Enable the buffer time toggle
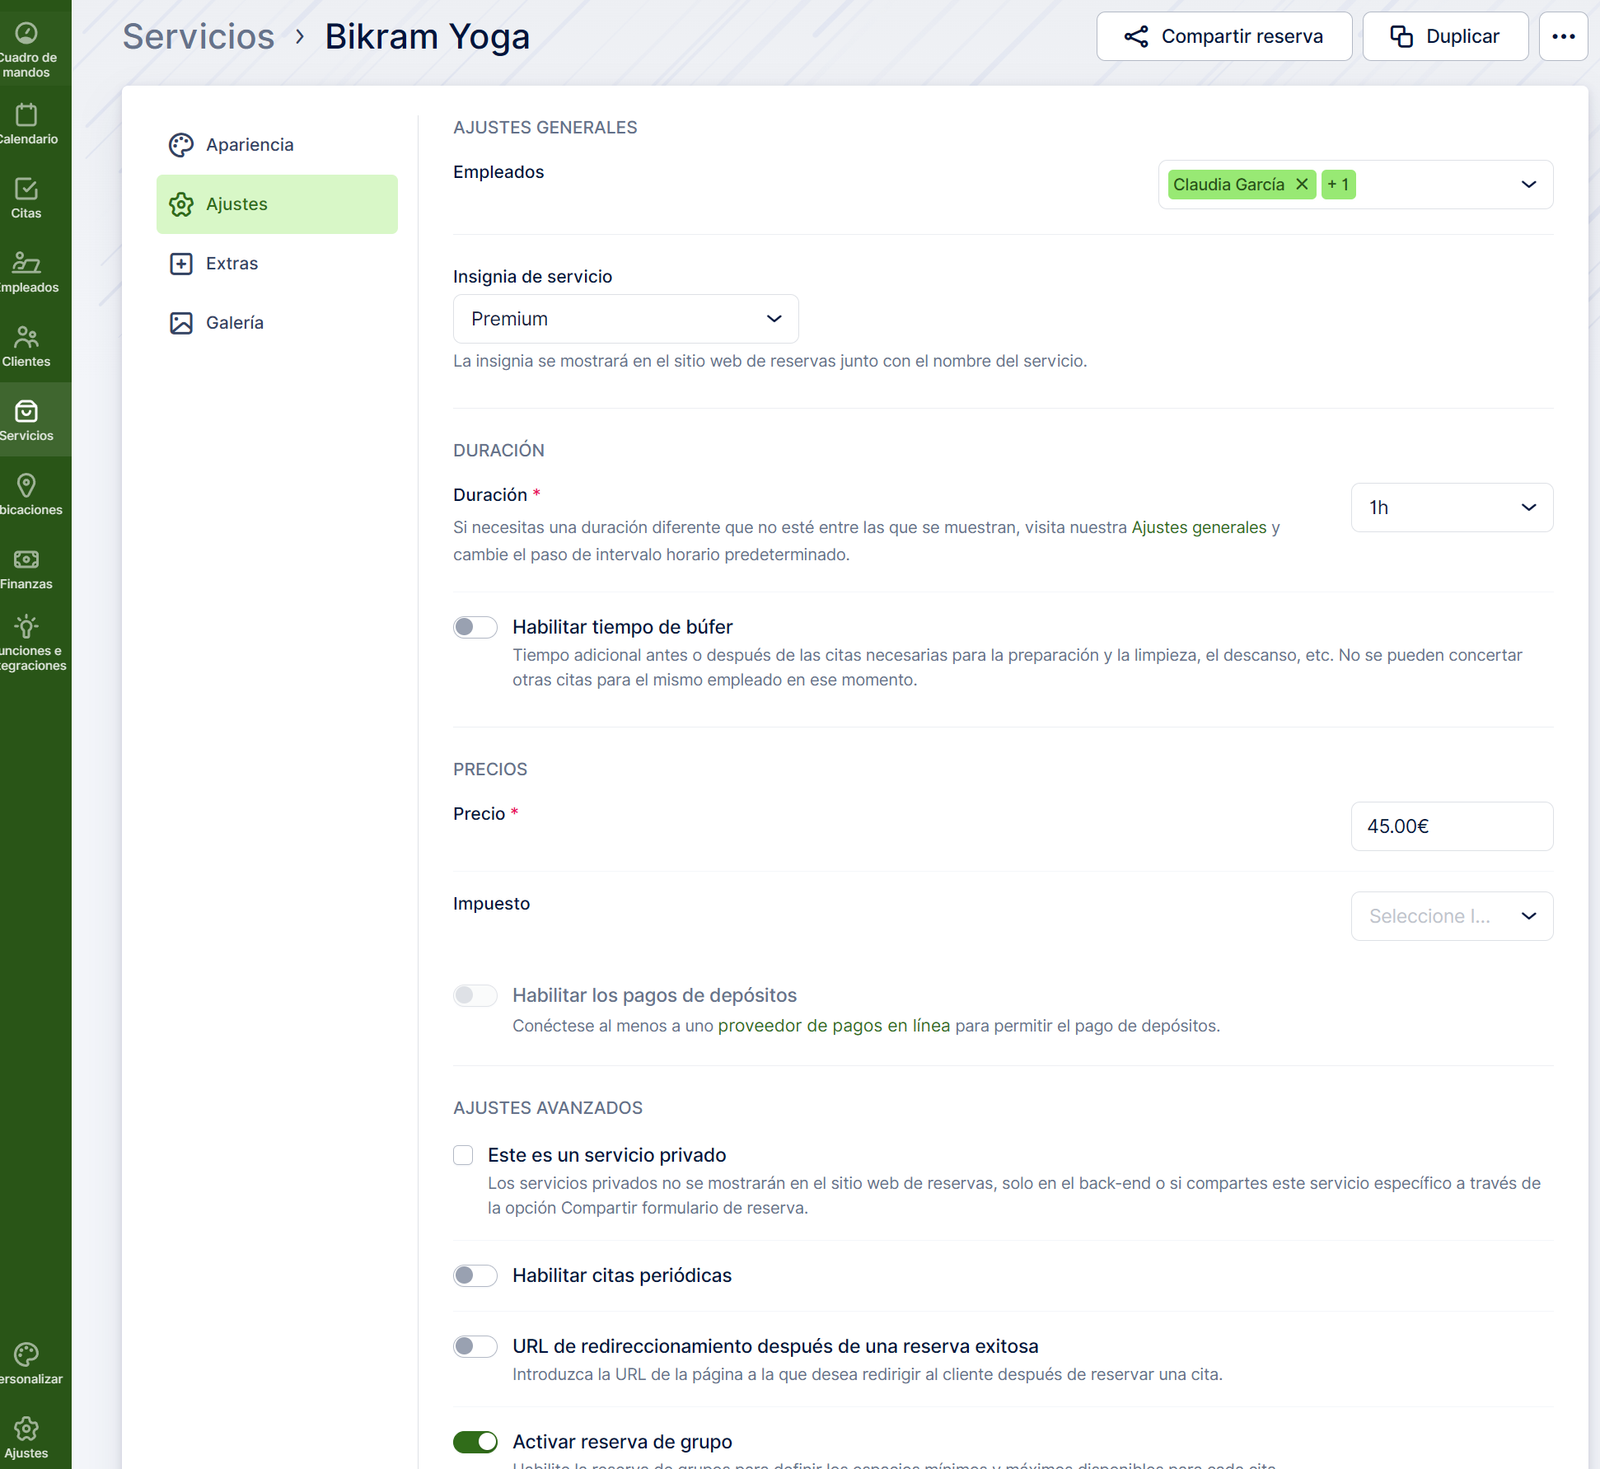Screen dimensions: 1600x1469 (475, 627)
